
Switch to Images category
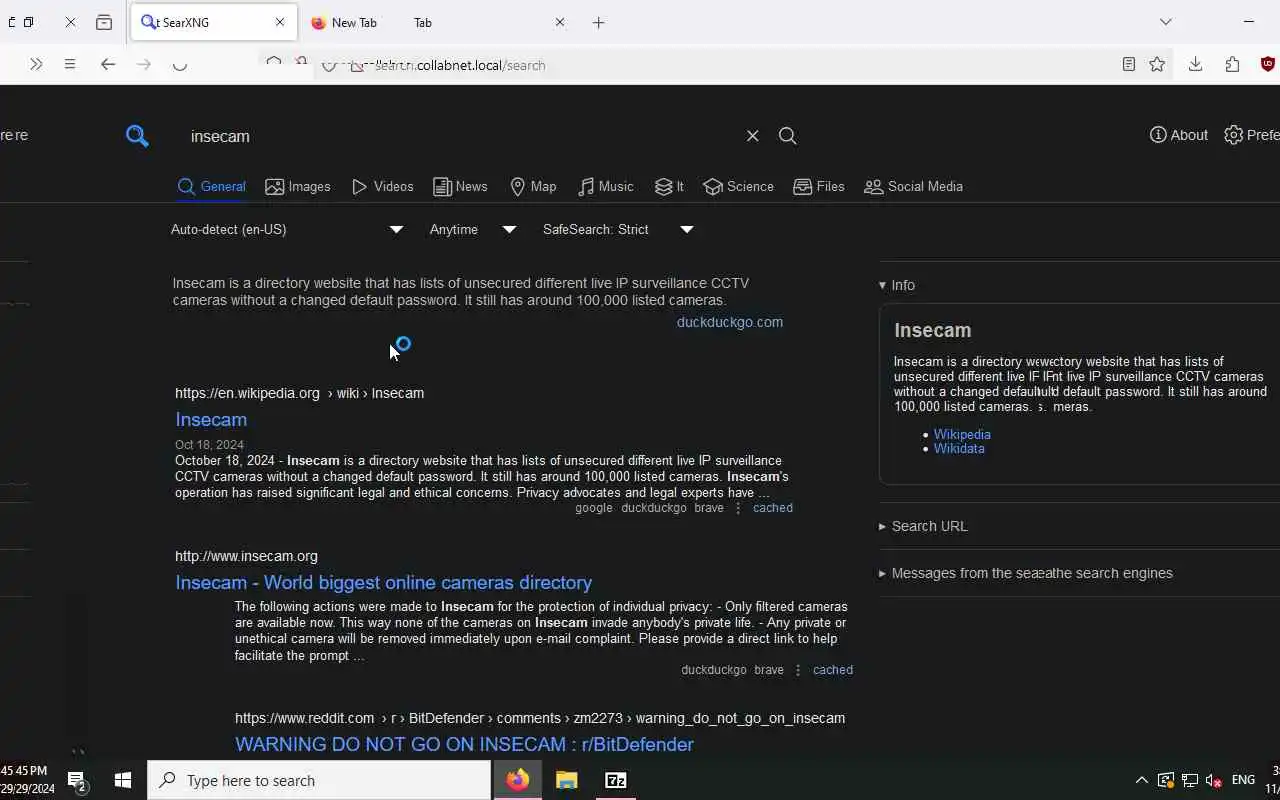point(298,186)
